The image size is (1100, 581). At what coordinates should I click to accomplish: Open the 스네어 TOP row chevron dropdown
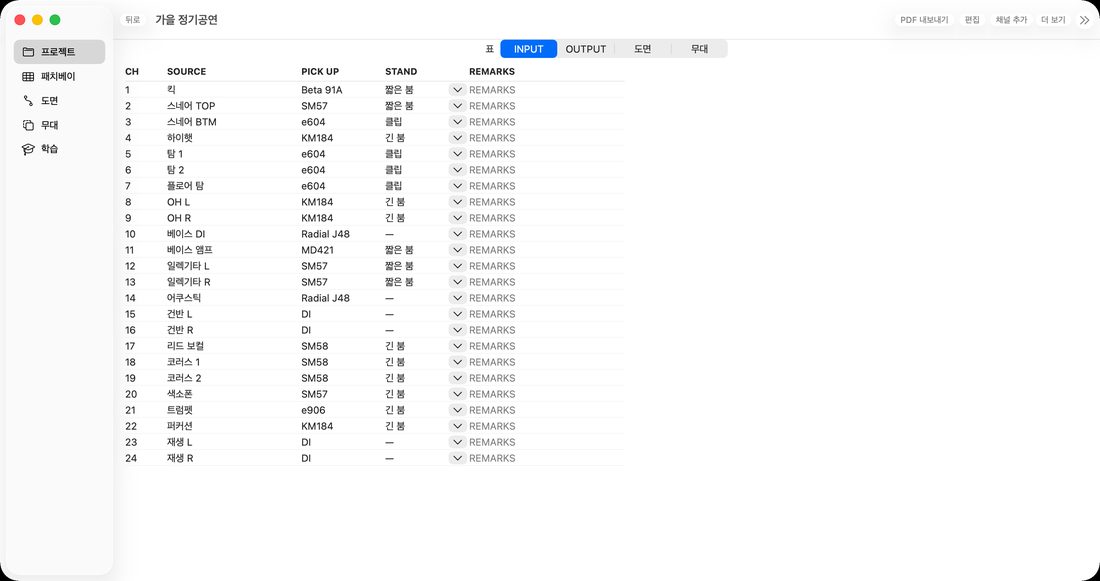(x=457, y=106)
